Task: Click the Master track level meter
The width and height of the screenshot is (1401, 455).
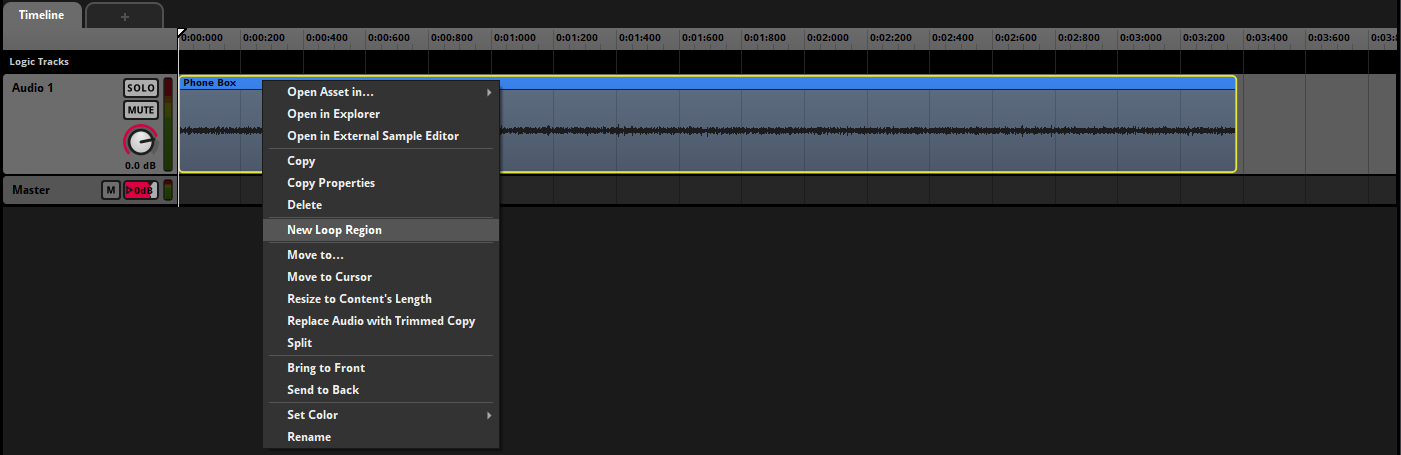Action: pyautogui.click(x=168, y=191)
